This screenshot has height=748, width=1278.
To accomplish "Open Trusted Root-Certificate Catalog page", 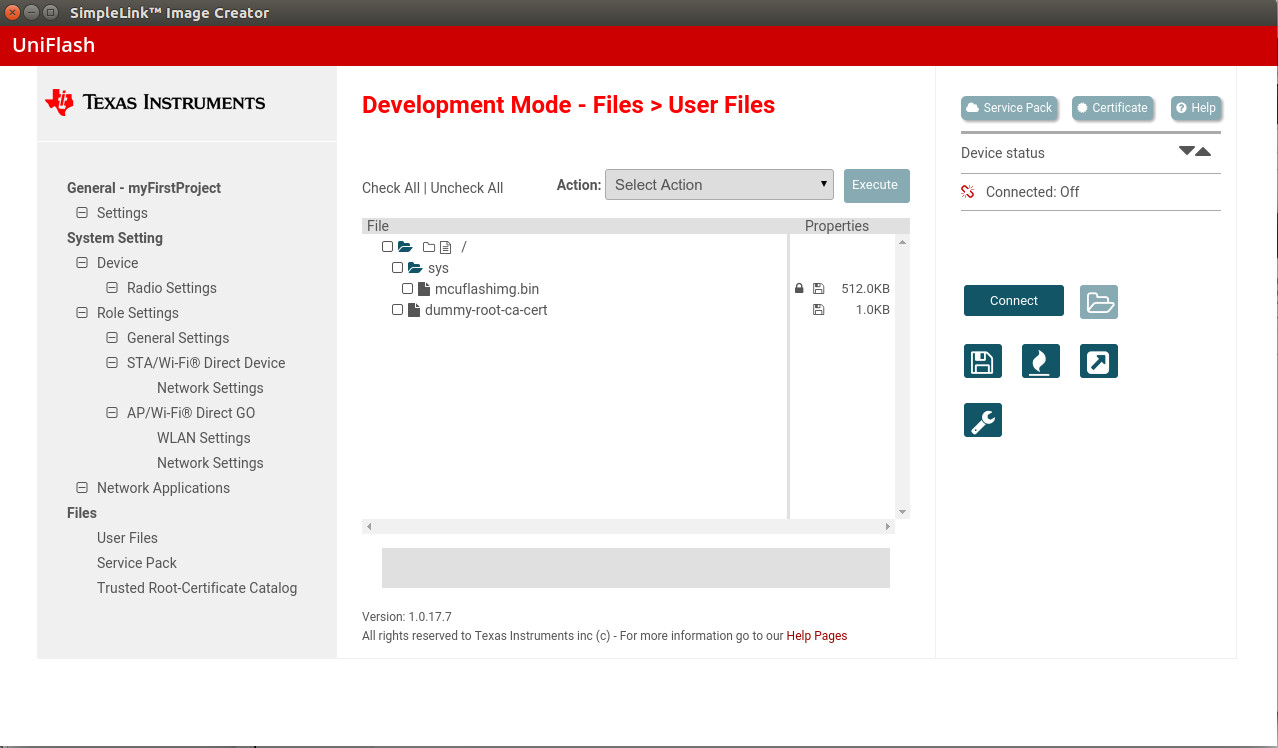I will click(x=197, y=588).
